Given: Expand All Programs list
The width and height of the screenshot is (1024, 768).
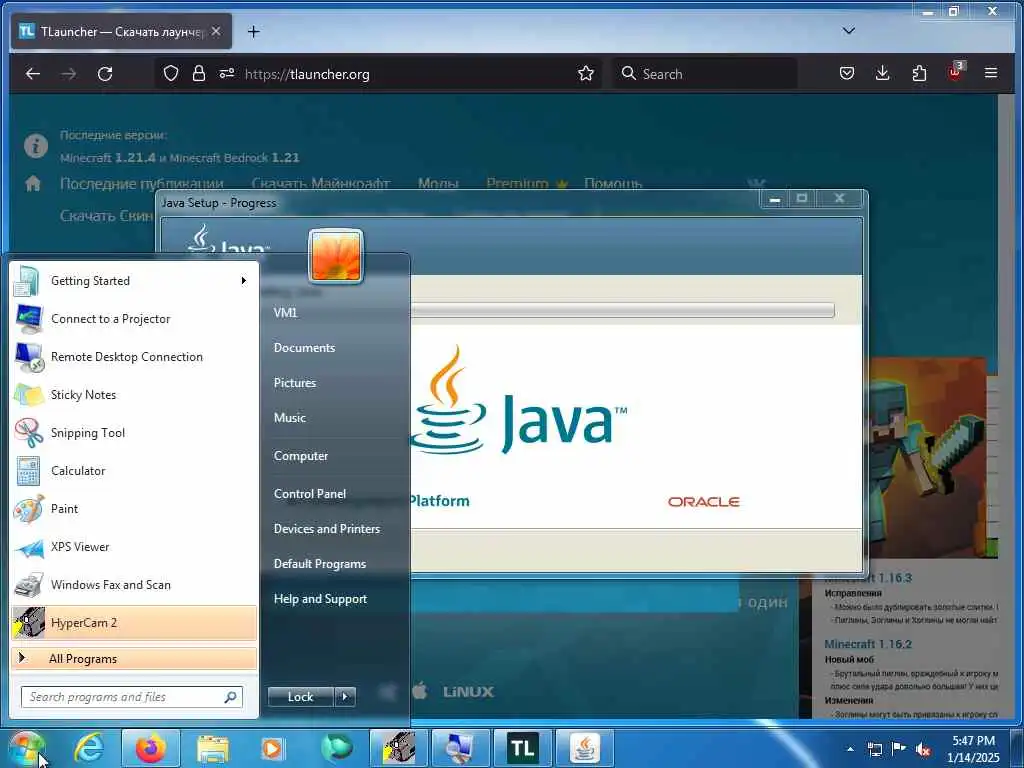Looking at the screenshot, I should pos(134,658).
